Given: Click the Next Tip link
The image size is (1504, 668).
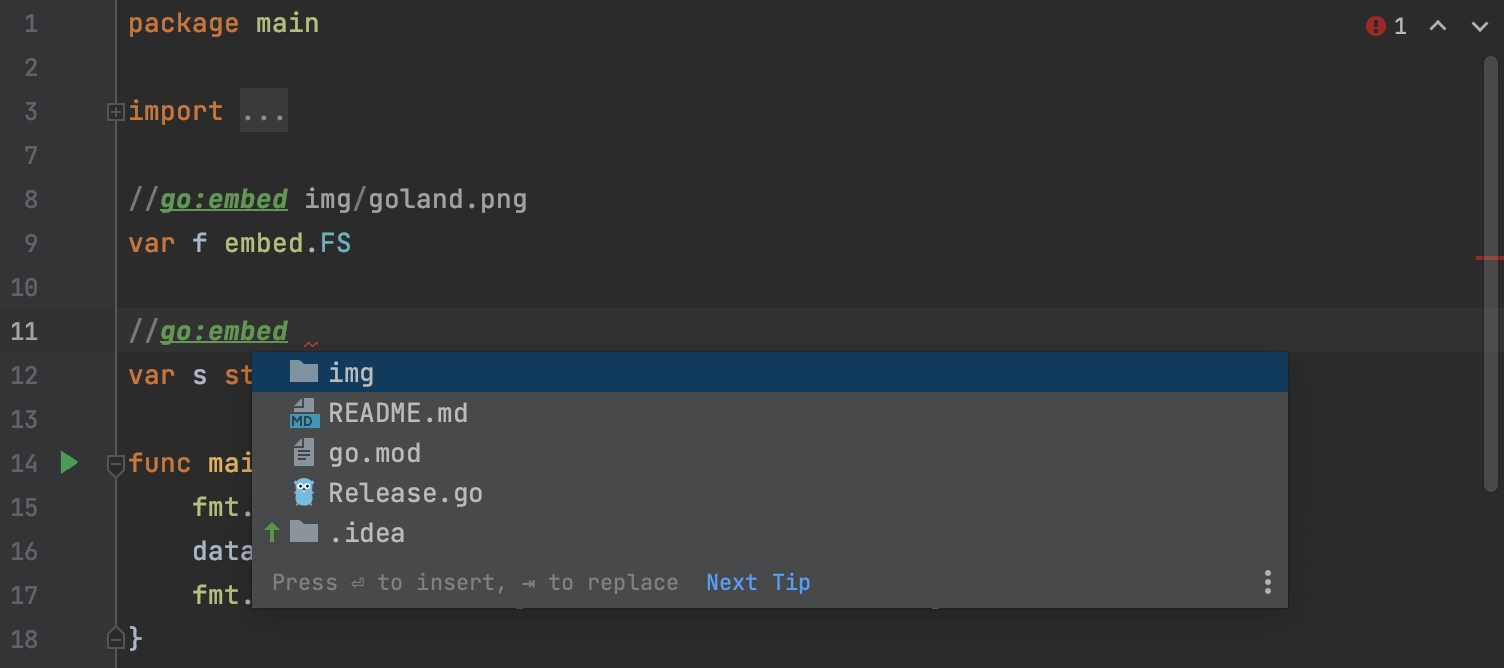Looking at the screenshot, I should click(x=758, y=582).
